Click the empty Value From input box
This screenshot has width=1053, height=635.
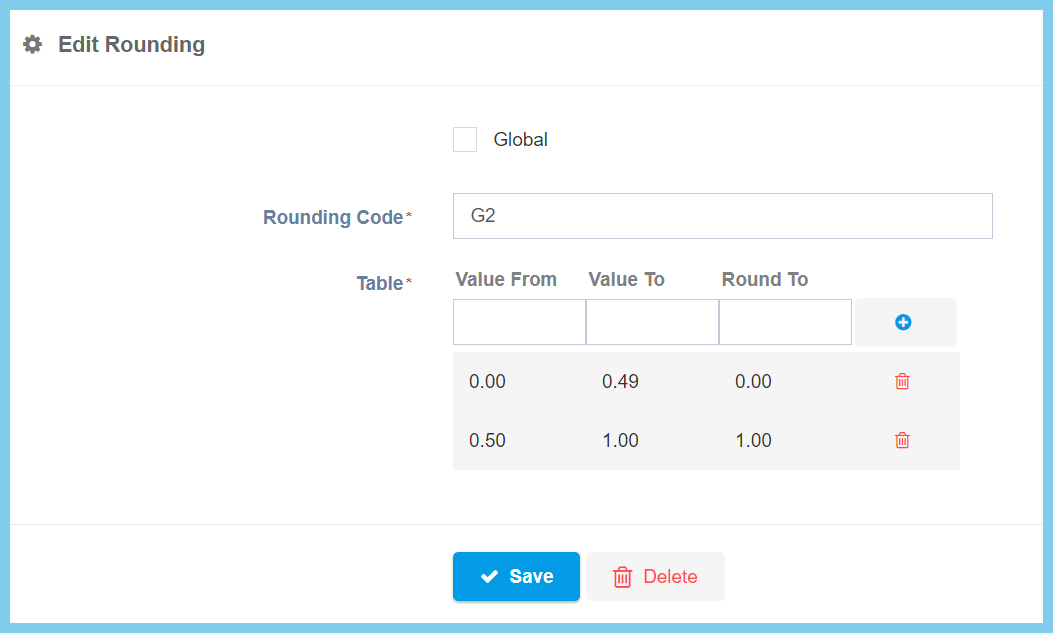519,322
